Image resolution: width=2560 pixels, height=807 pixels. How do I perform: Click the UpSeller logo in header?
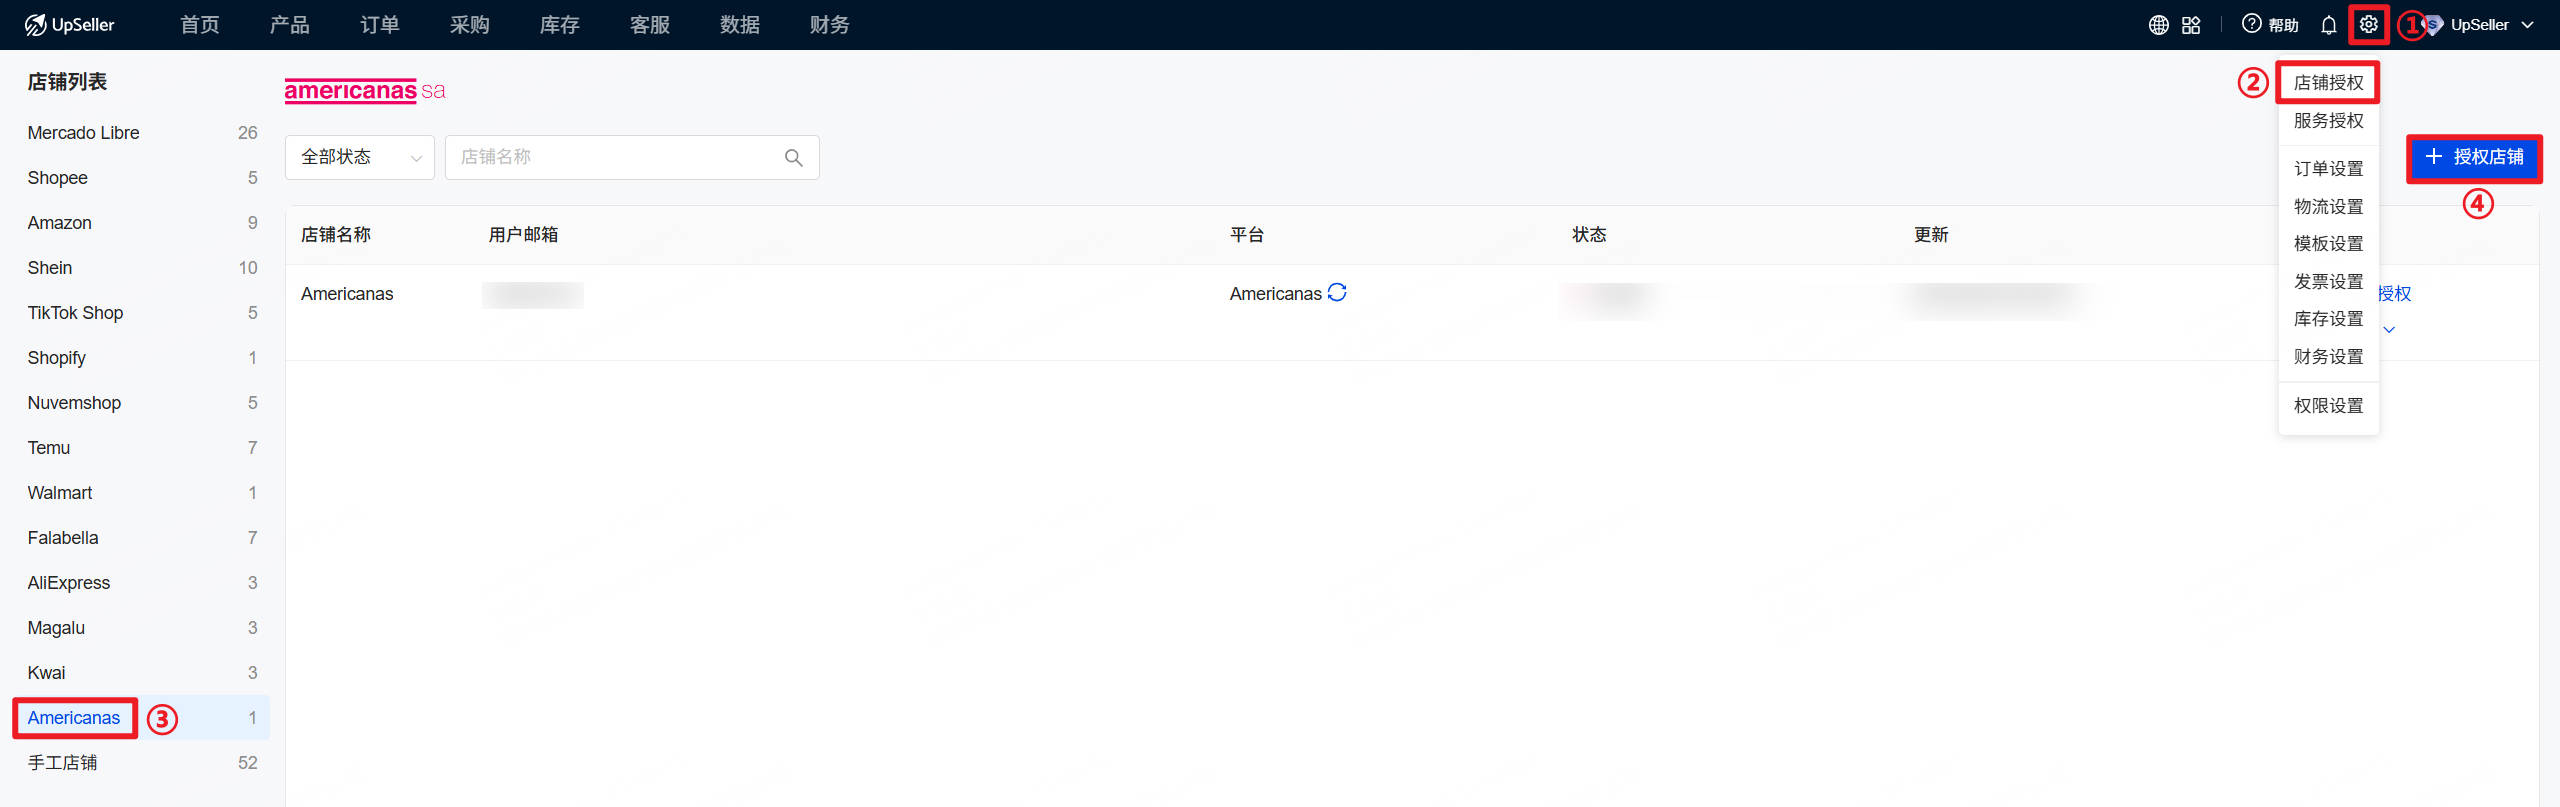click(70, 25)
